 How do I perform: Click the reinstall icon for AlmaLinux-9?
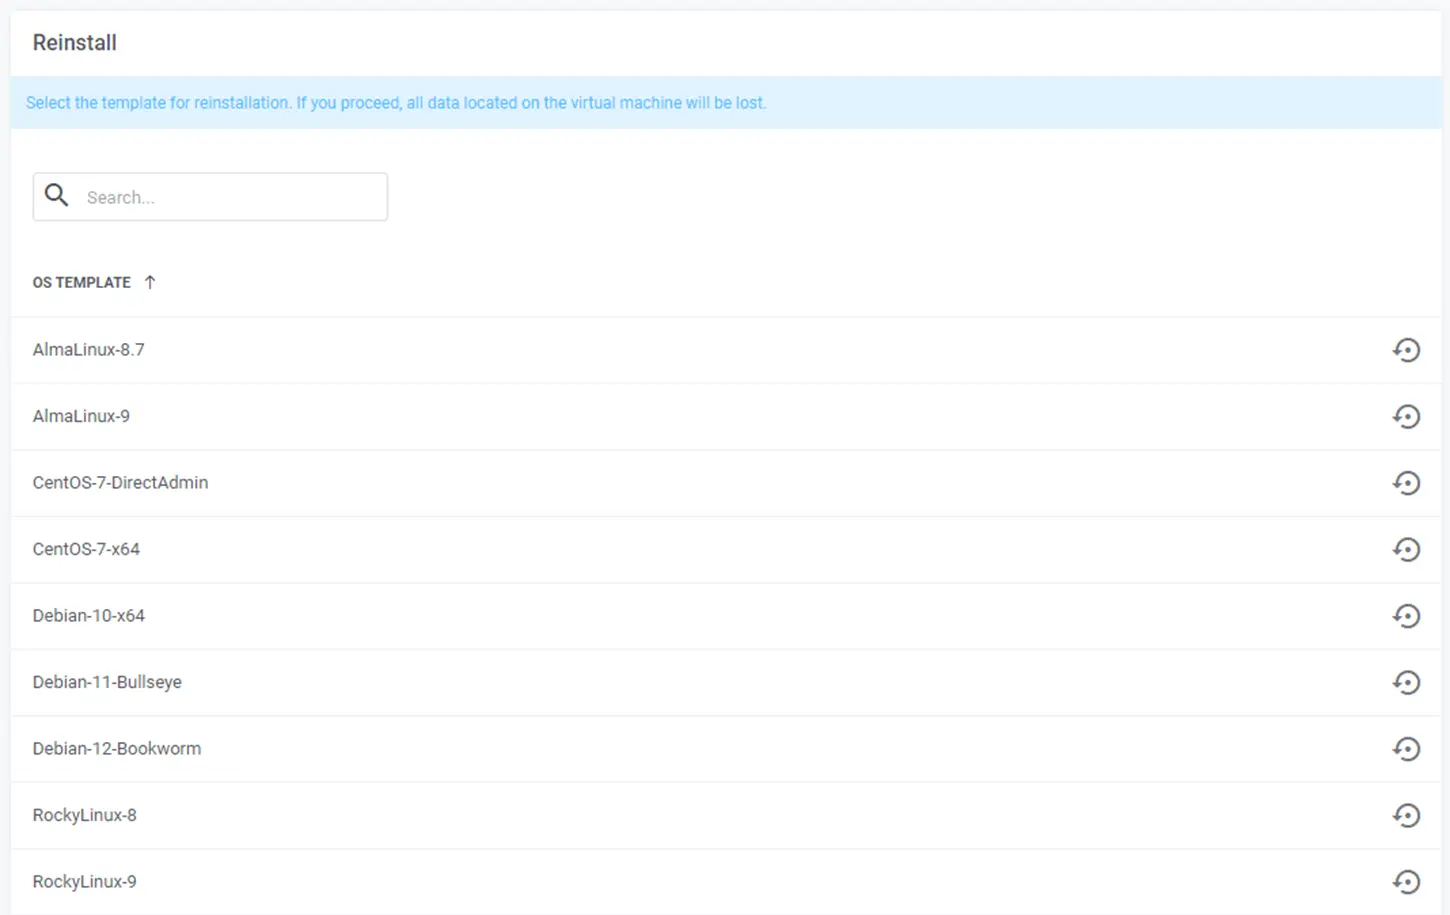(x=1406, y=416)
